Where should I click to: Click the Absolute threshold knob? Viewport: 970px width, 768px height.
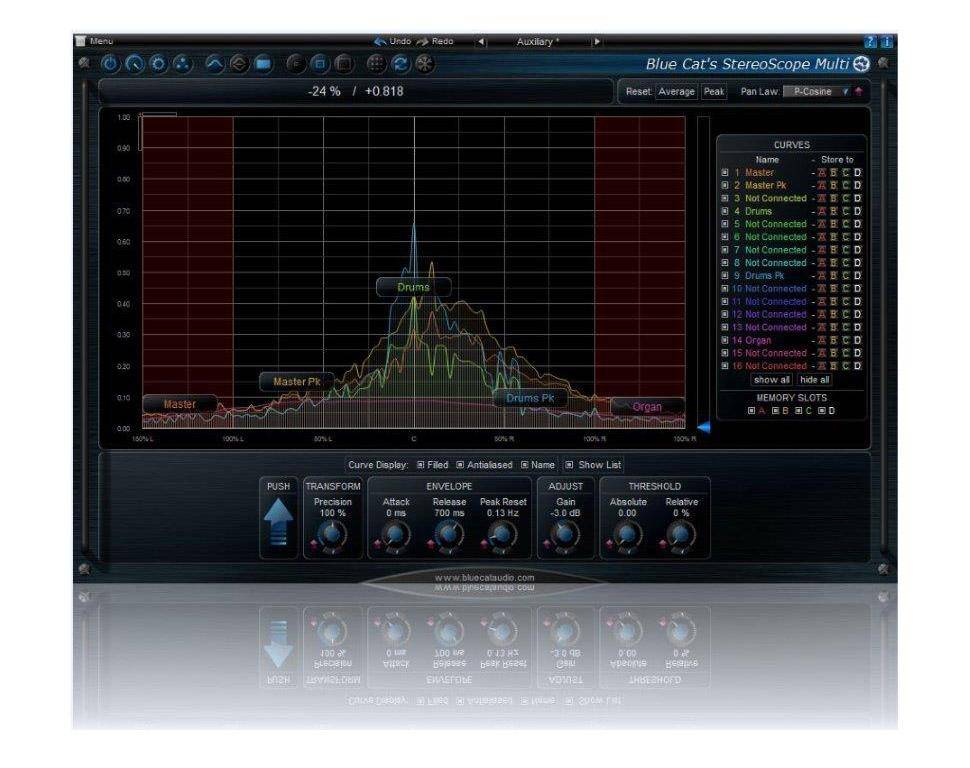627,535
